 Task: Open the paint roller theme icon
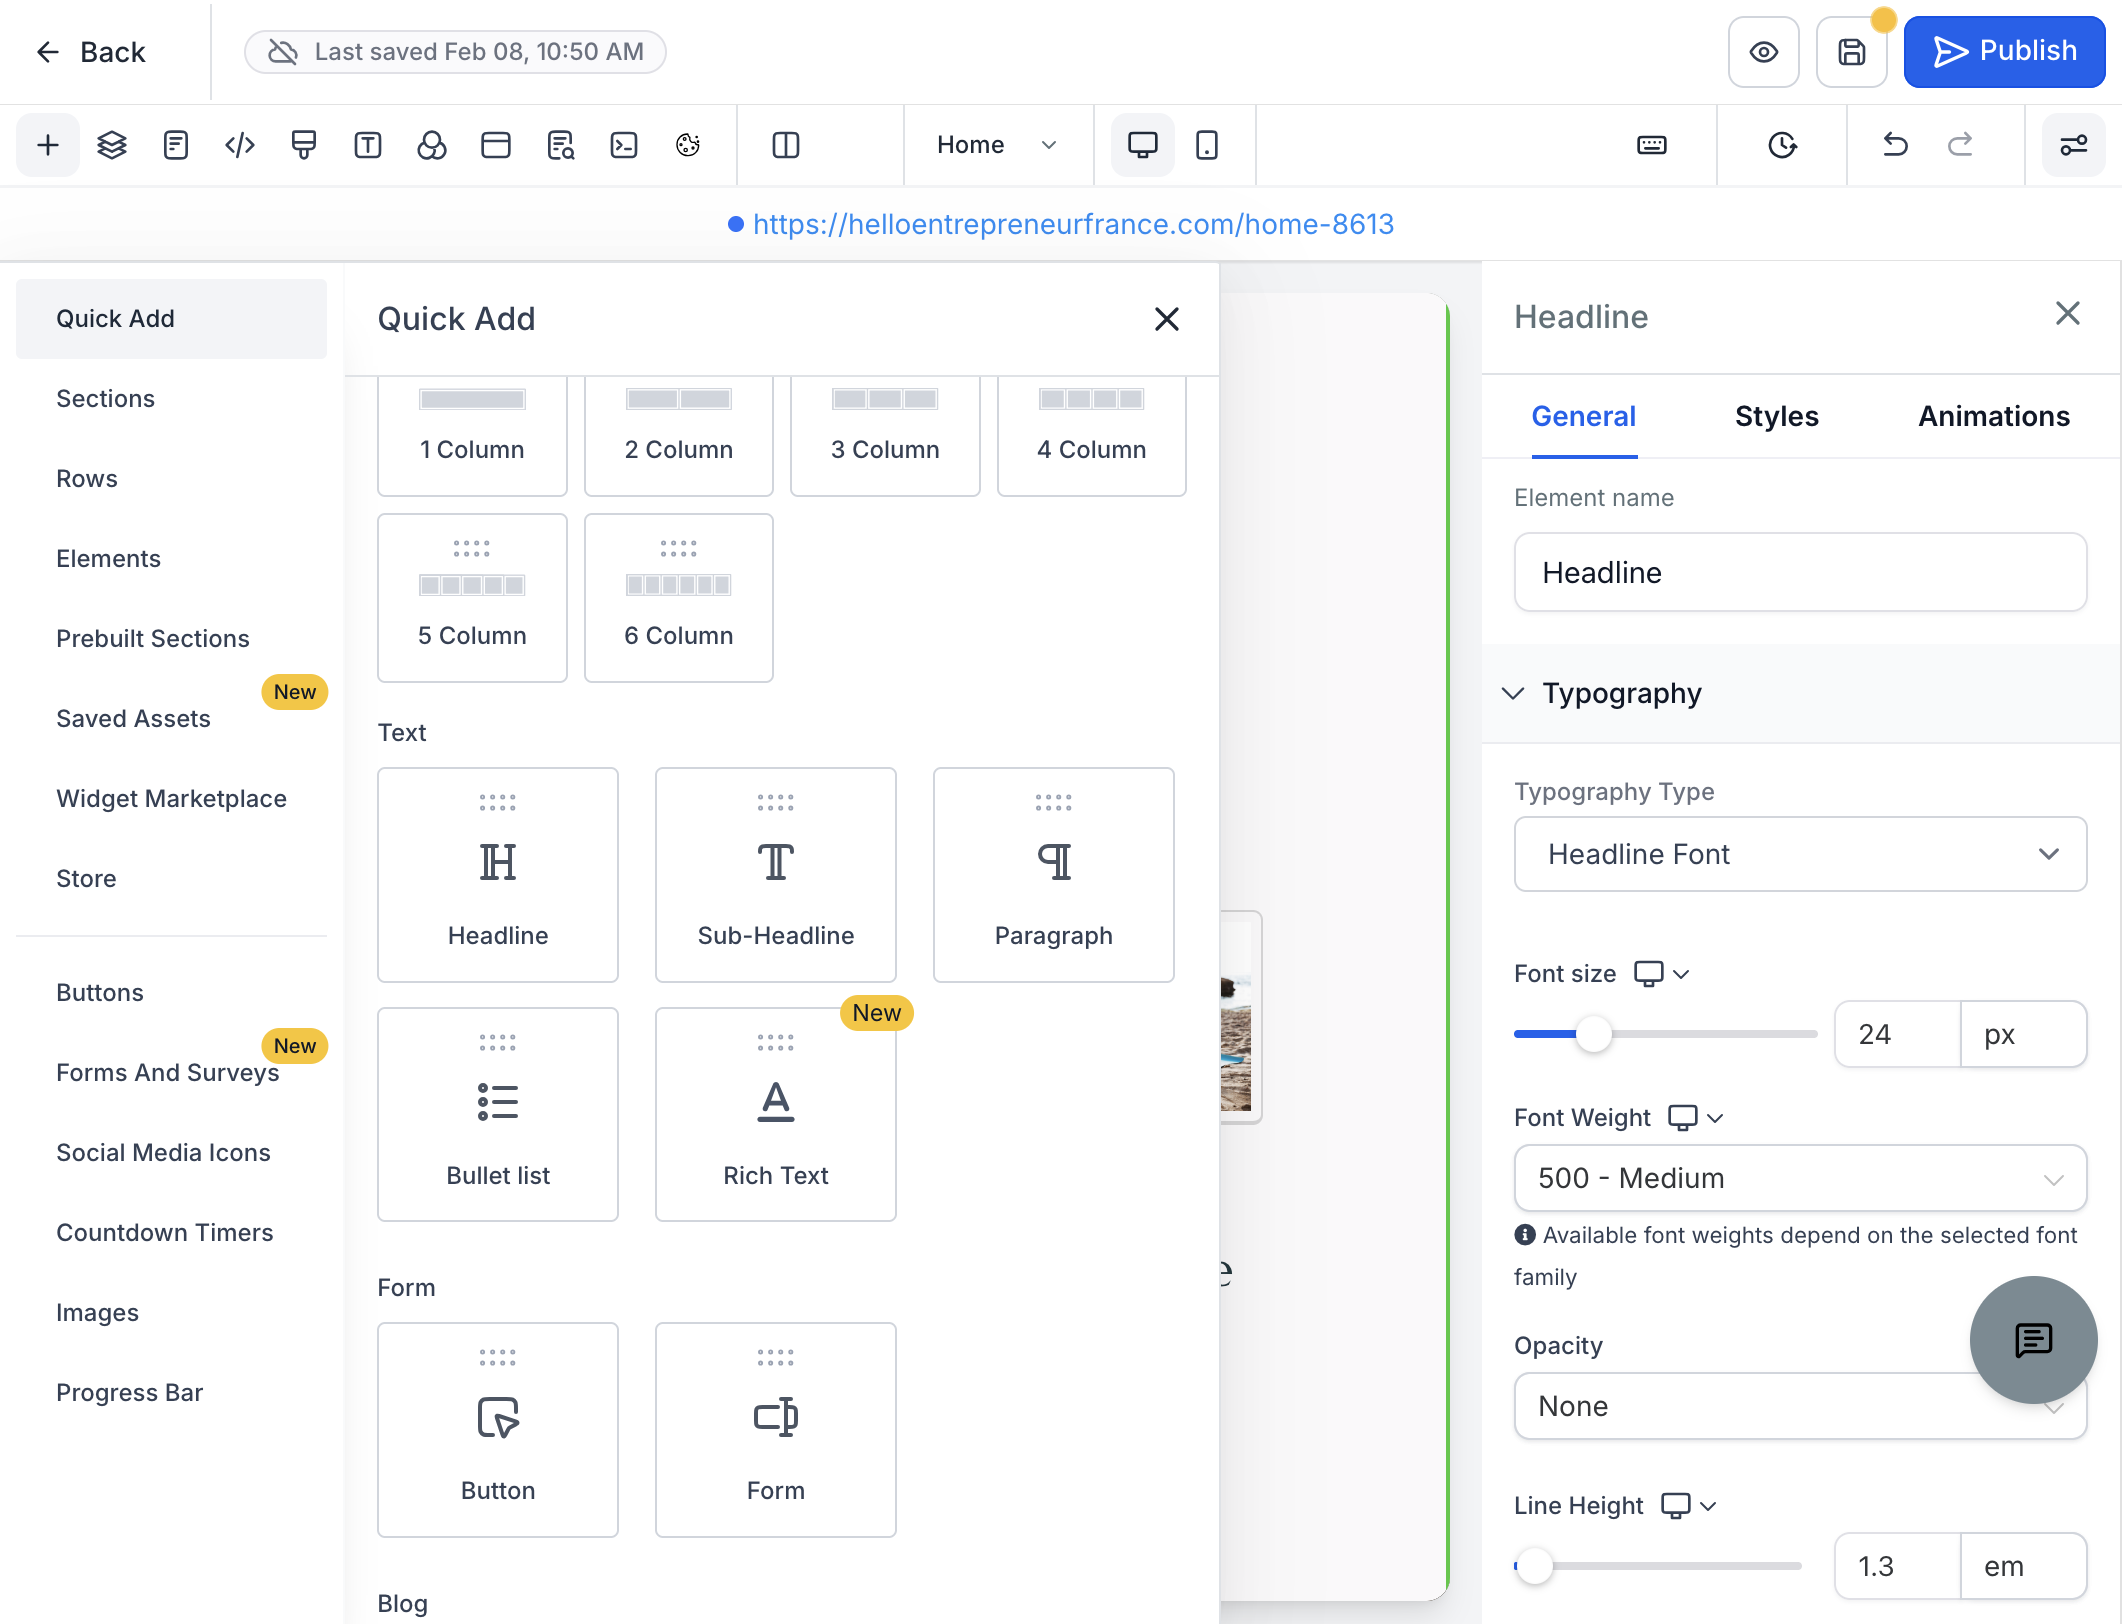click(x=304, y=145)
